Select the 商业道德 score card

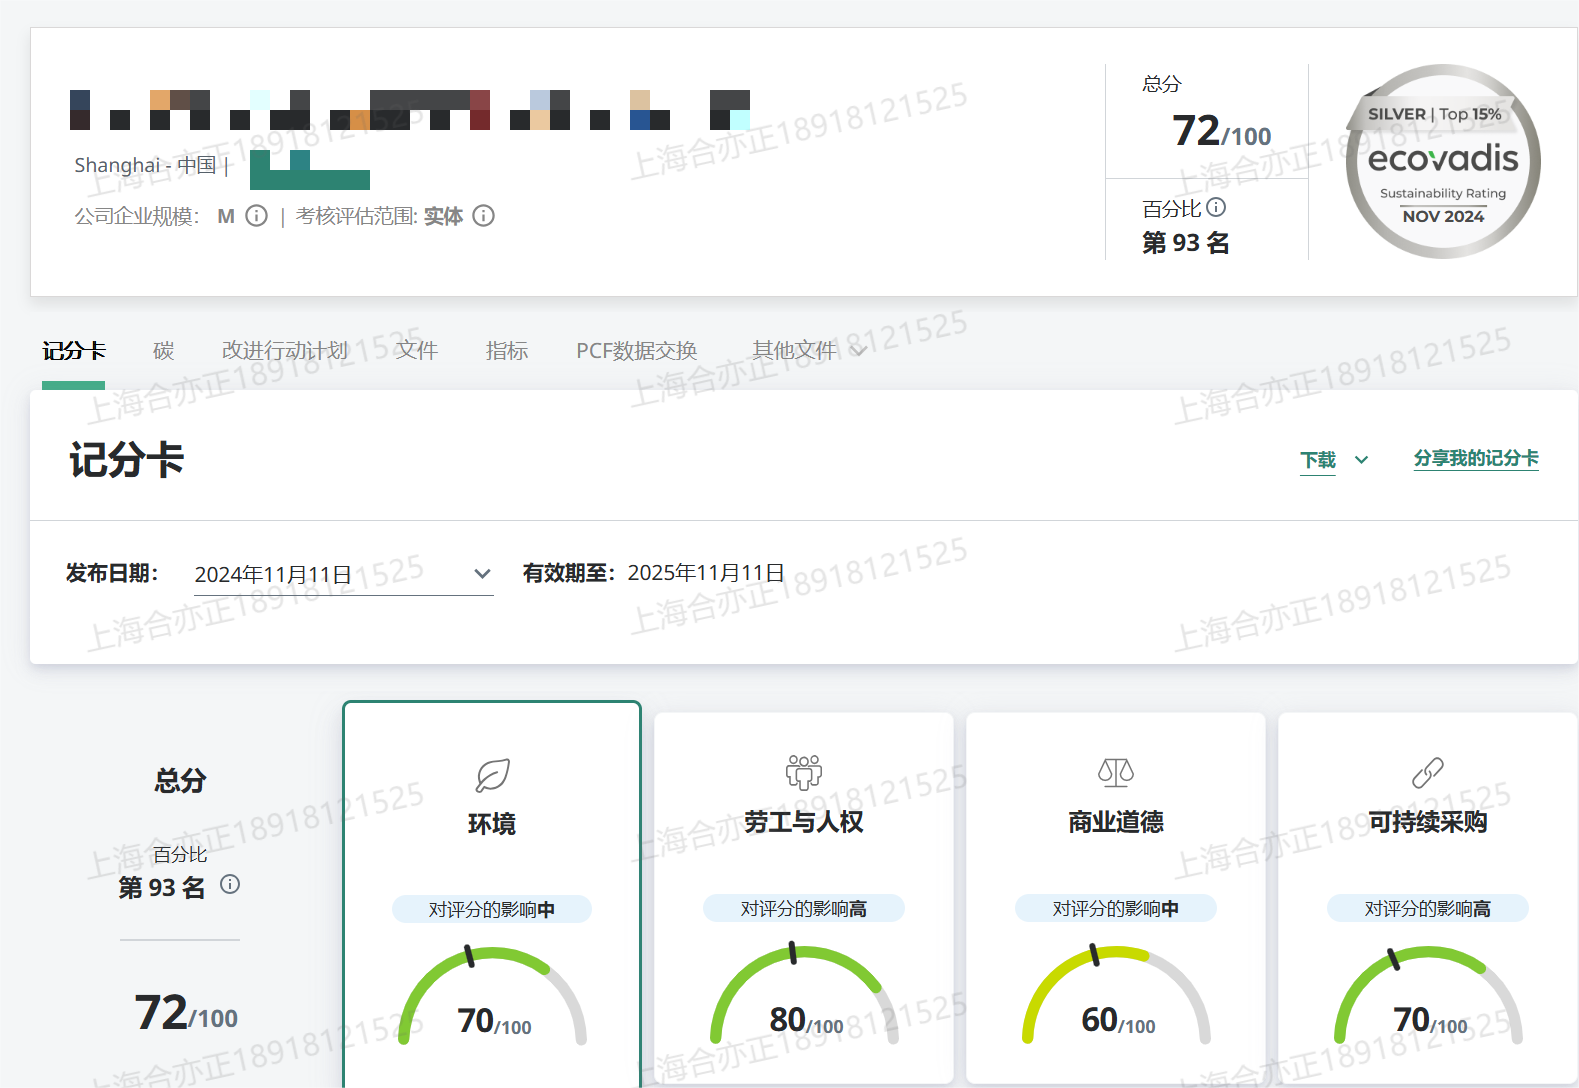point(1116,822)
